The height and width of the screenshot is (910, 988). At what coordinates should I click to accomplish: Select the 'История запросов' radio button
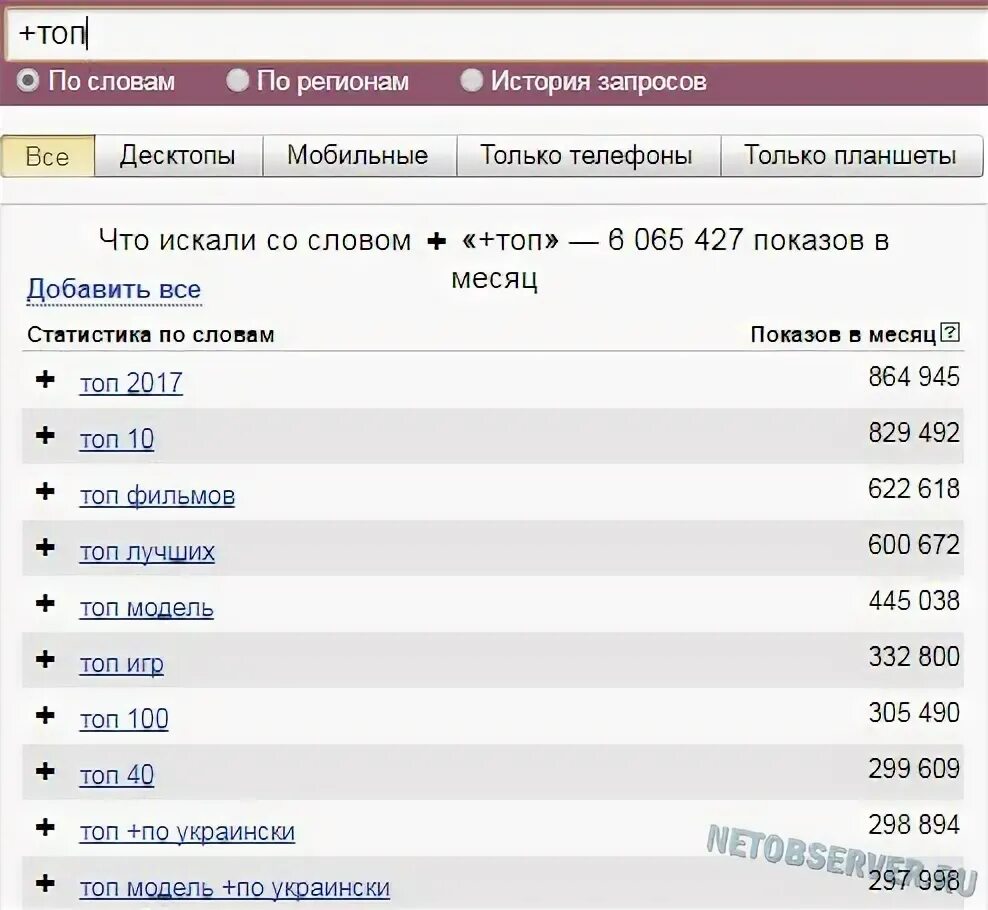(471, 81)
